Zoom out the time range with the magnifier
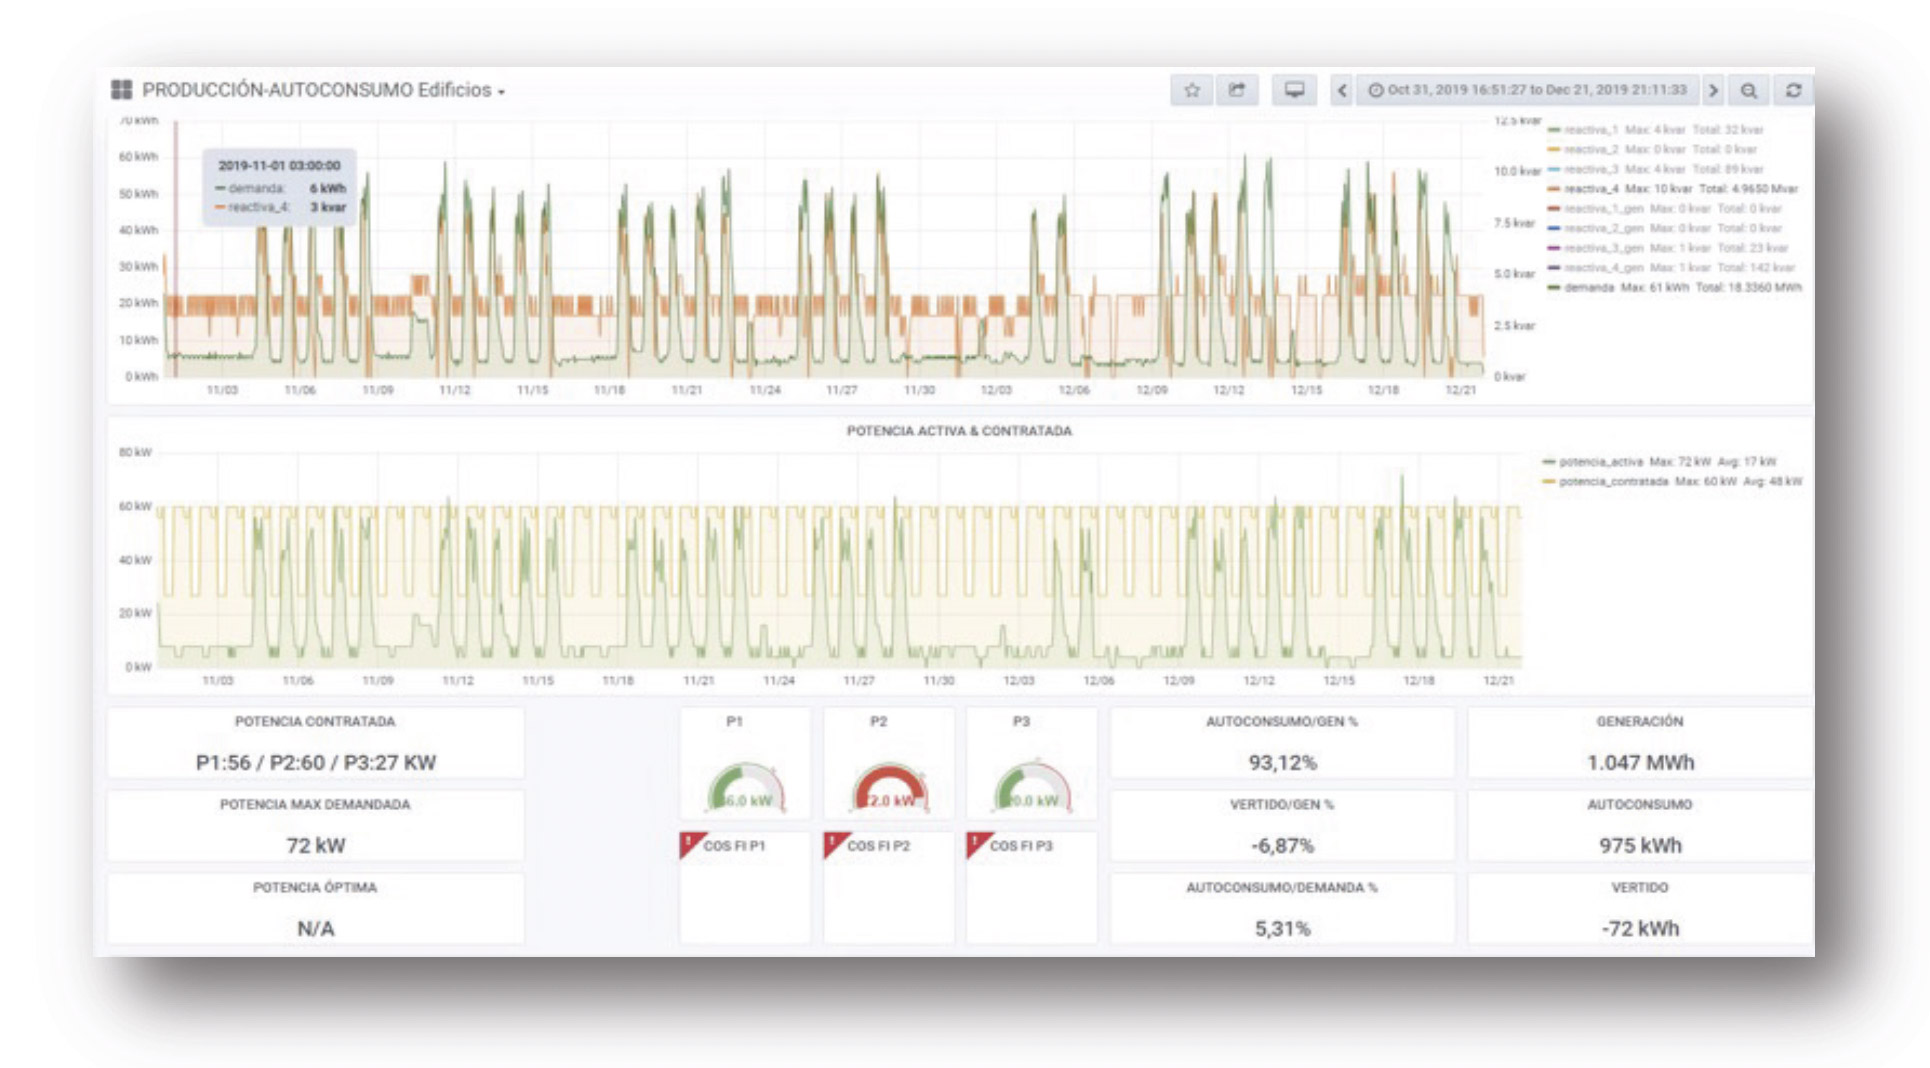The width and height of the screenshot is (1930, 1068). 1749,90
